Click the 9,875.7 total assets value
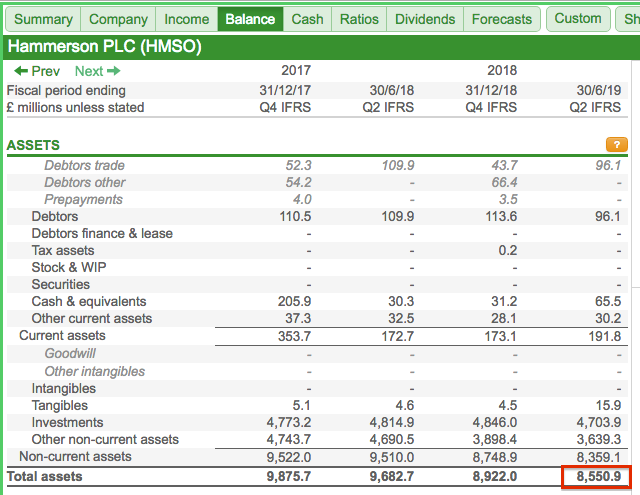 click(x=289, y=477)
